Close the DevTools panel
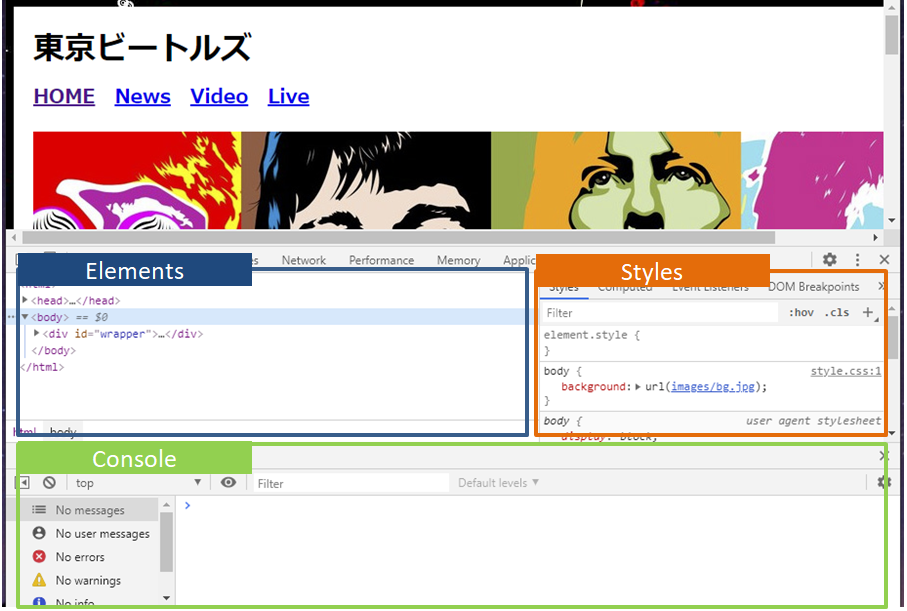The image size is (907, 611). coord(884,260)
